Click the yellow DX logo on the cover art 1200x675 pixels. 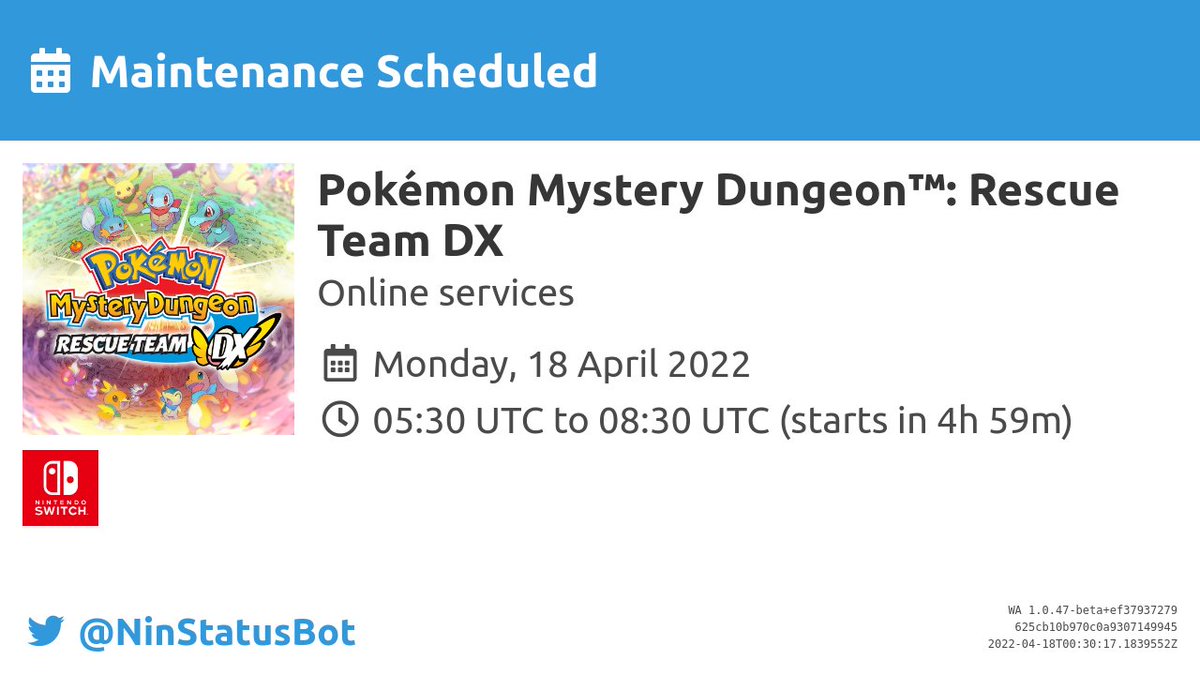click(240, 342)
